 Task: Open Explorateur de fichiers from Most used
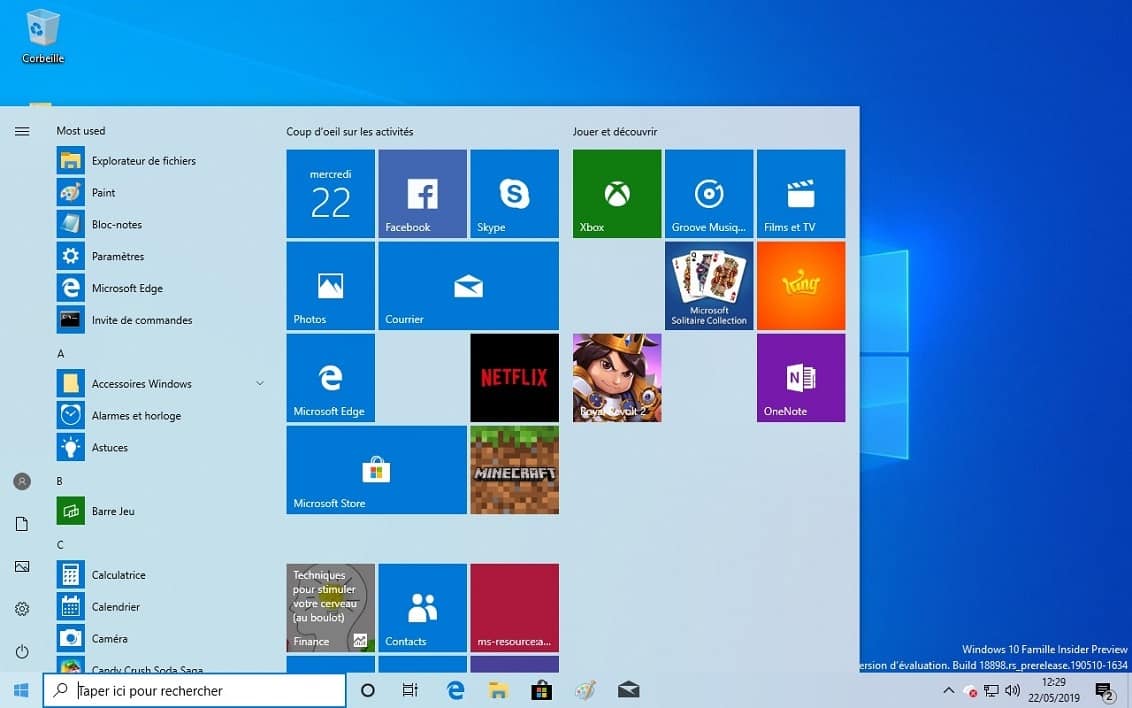click(160, 161)
